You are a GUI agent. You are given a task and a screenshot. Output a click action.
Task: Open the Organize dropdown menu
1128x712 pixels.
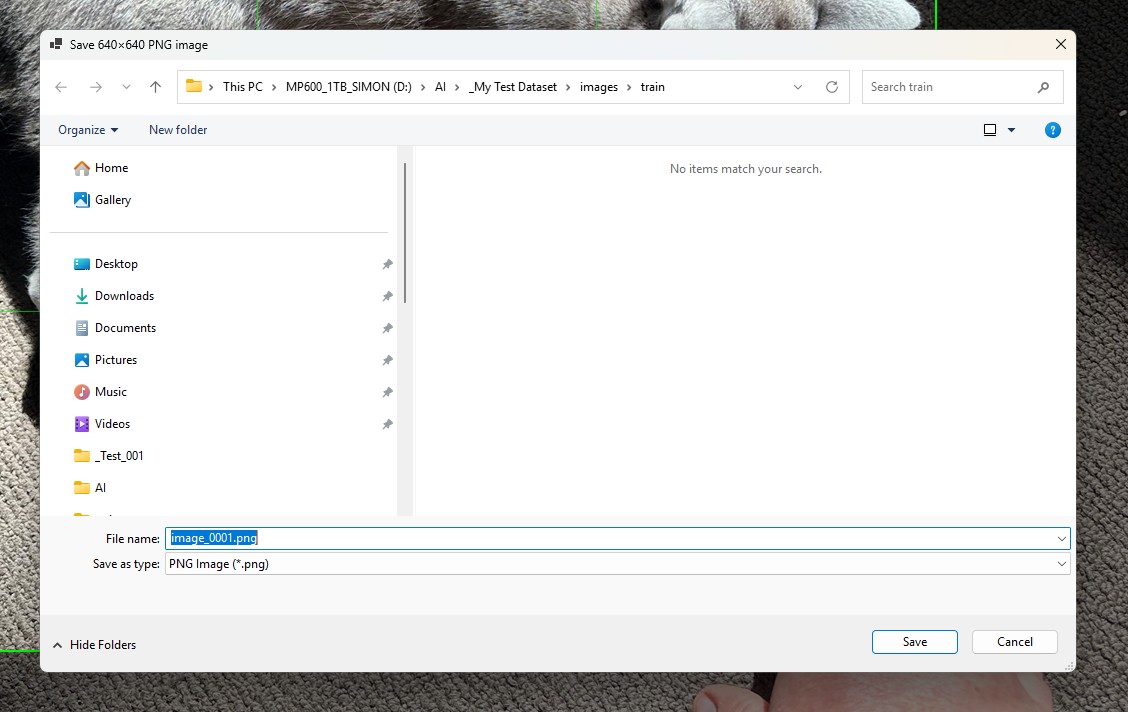point(88,129)
